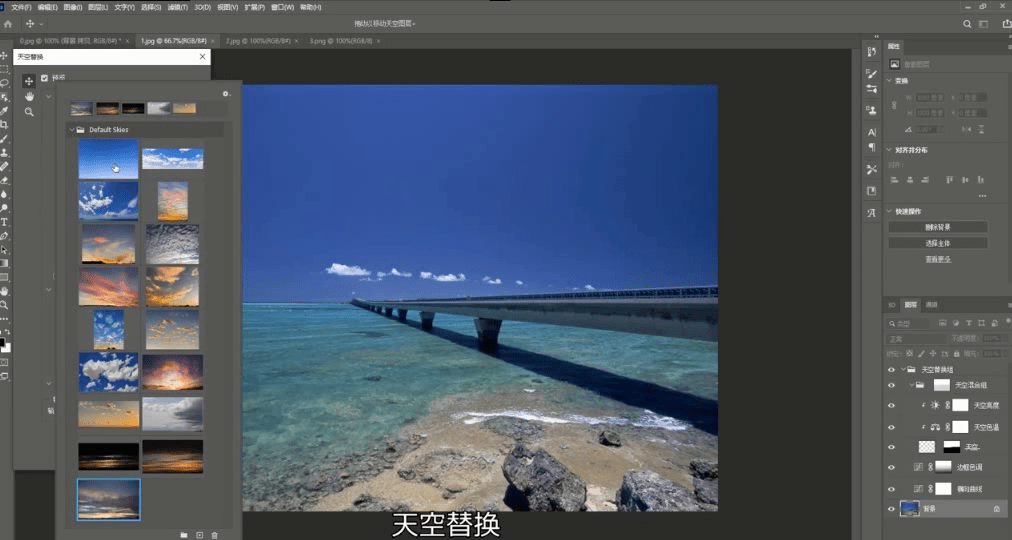Image resolution: width=1012 pixels, height=540 pixels.
Task: Toggle visibility of the 天空 layer
Action: click(x=891, y=446)
